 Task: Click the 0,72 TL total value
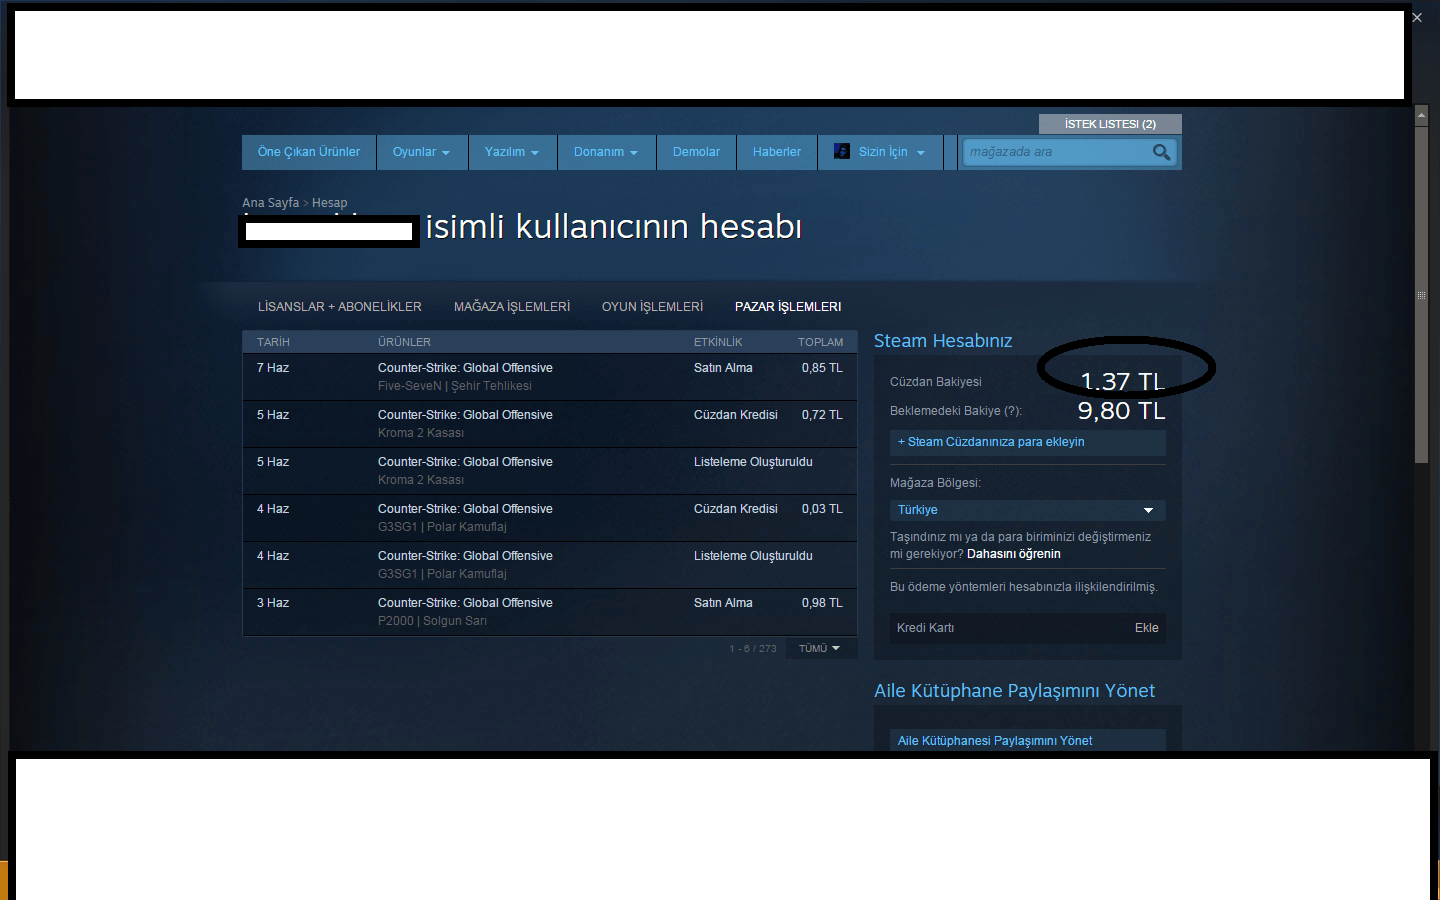tap(822, 415)
